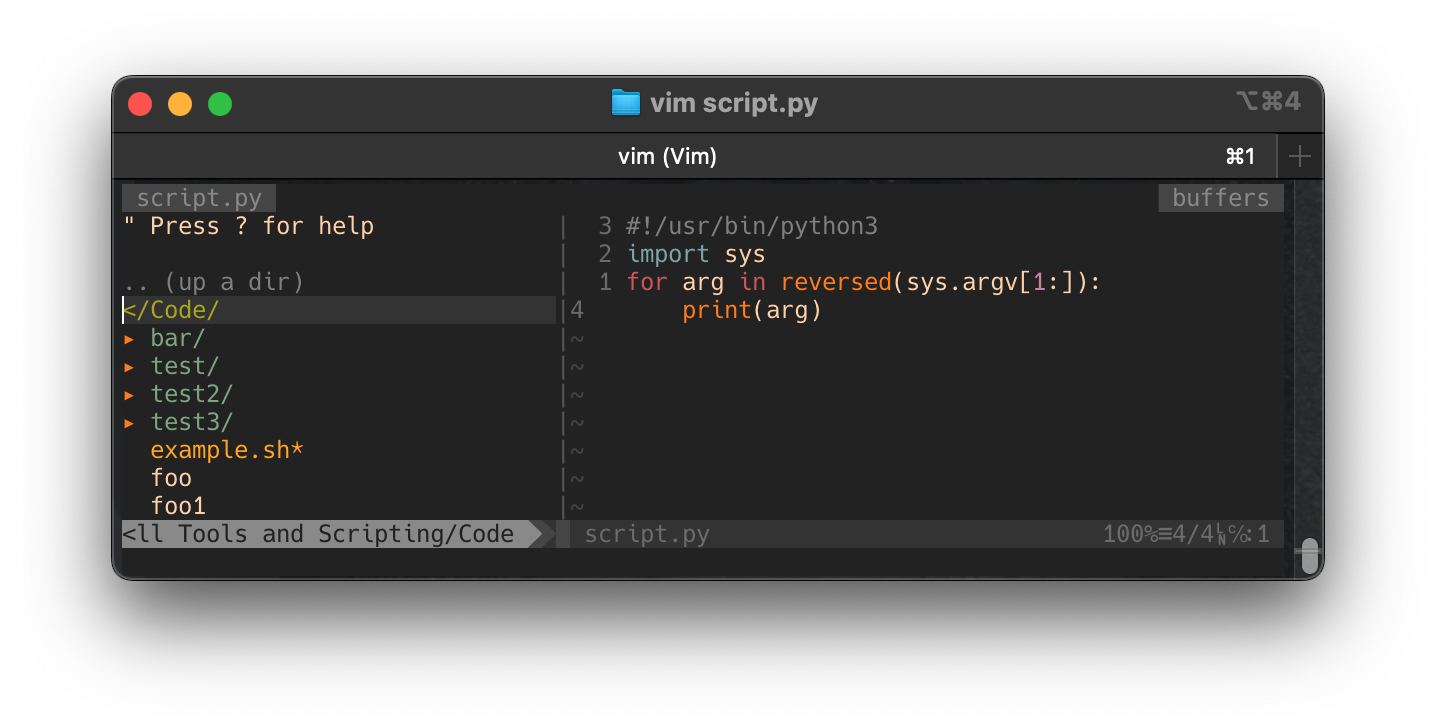
Task: Select the foo file in NERDTree
Action: tap(171, 479)
